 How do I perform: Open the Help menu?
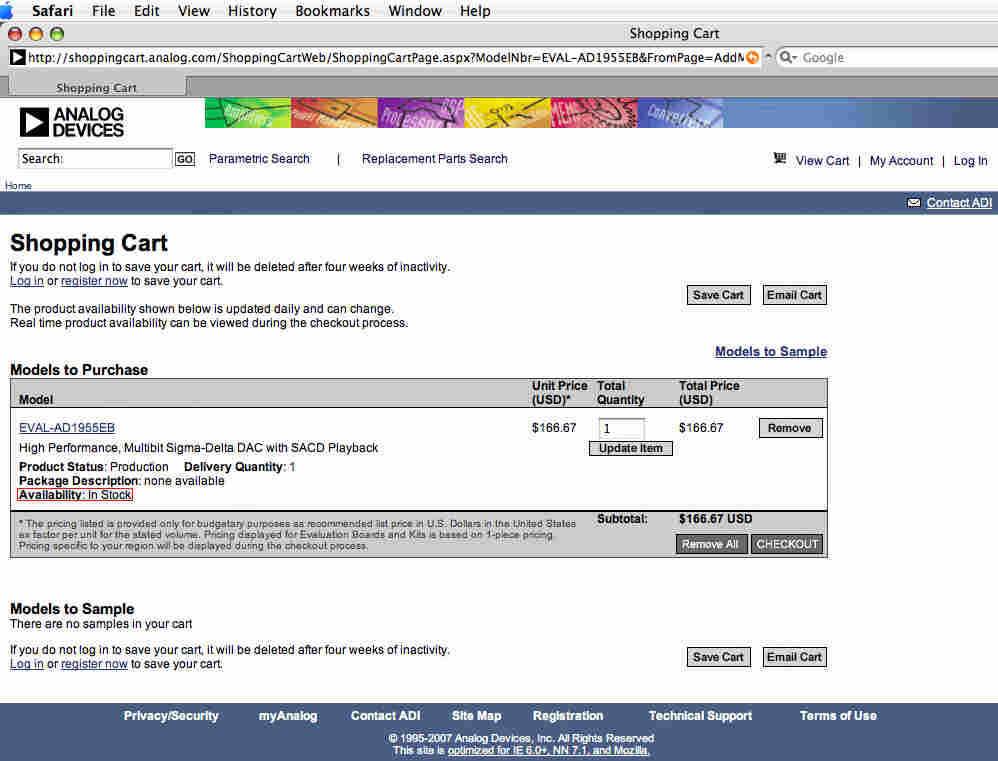tap(475, 11)
